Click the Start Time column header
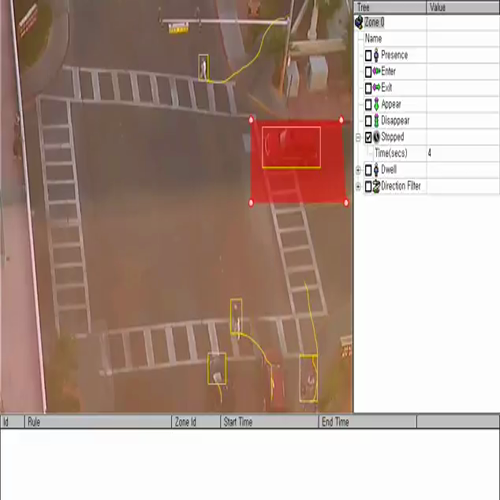Image resolution: width=500 pixels, height=500 pixels. (x=269, y=422)
